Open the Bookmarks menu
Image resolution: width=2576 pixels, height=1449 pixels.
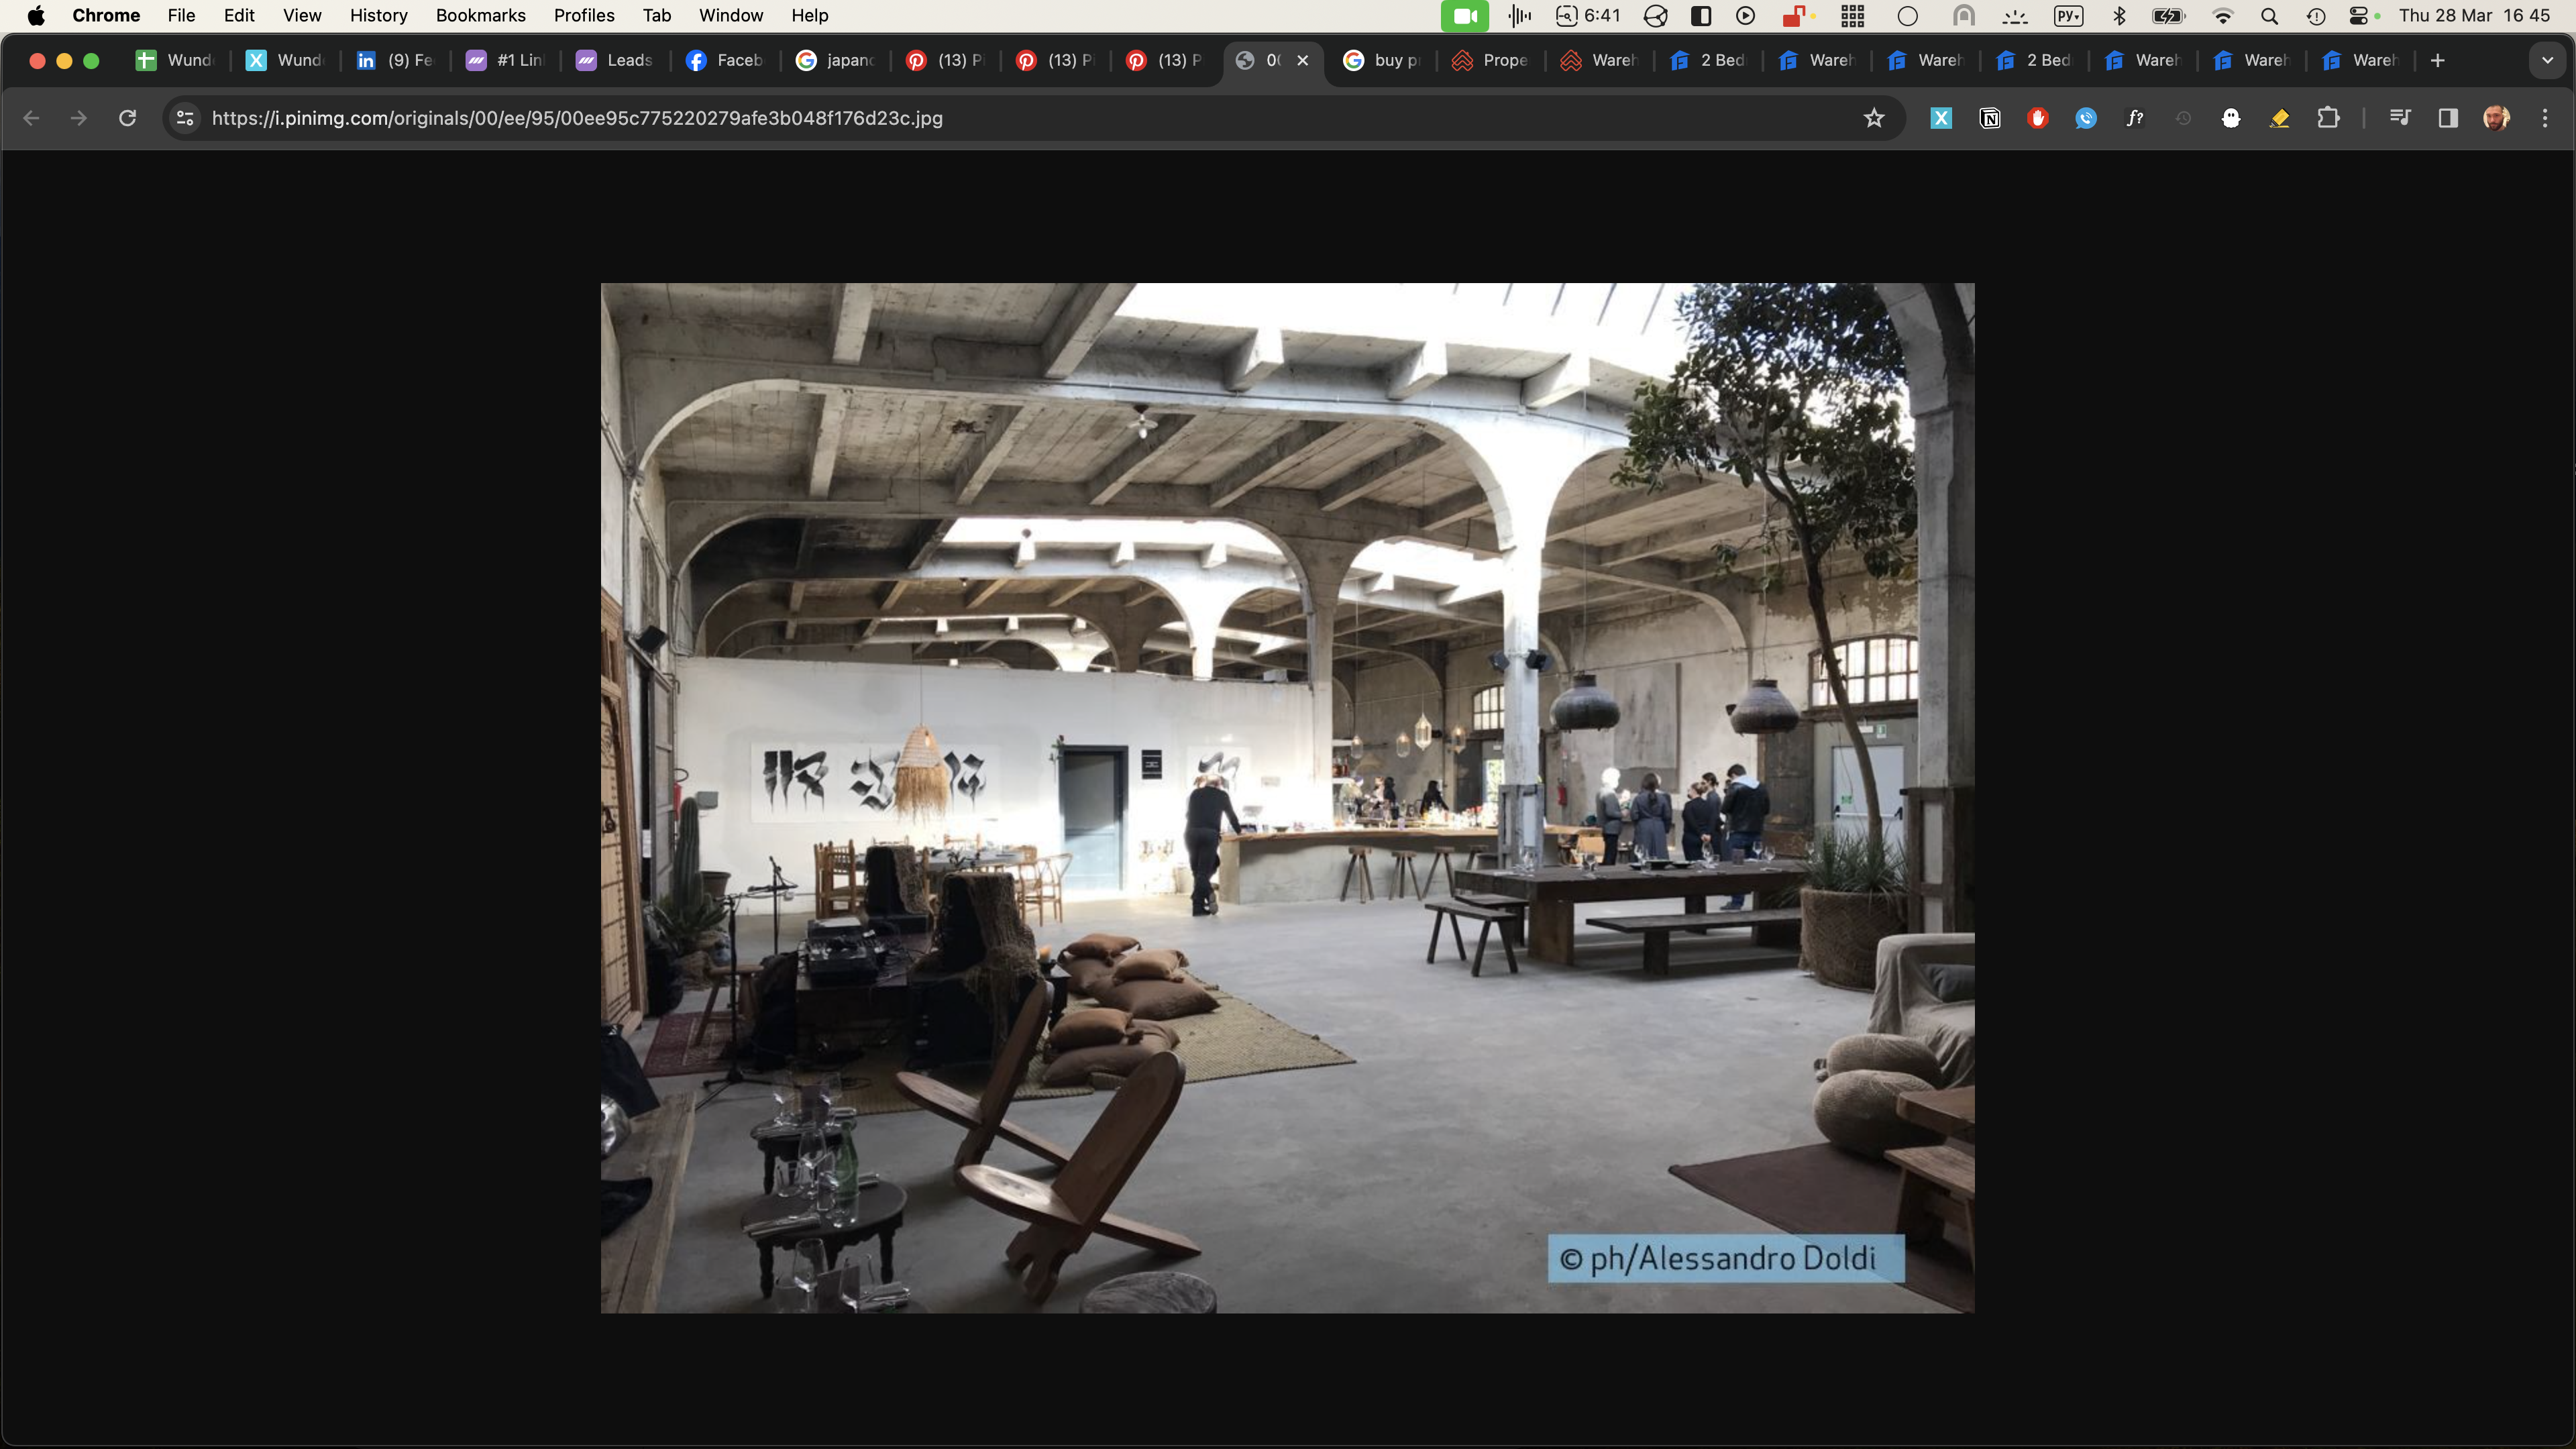coord(480,15)
